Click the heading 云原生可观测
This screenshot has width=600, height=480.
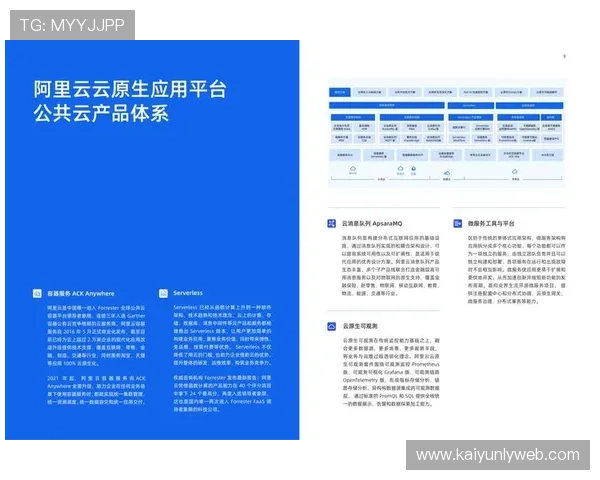tap(360, 326)
